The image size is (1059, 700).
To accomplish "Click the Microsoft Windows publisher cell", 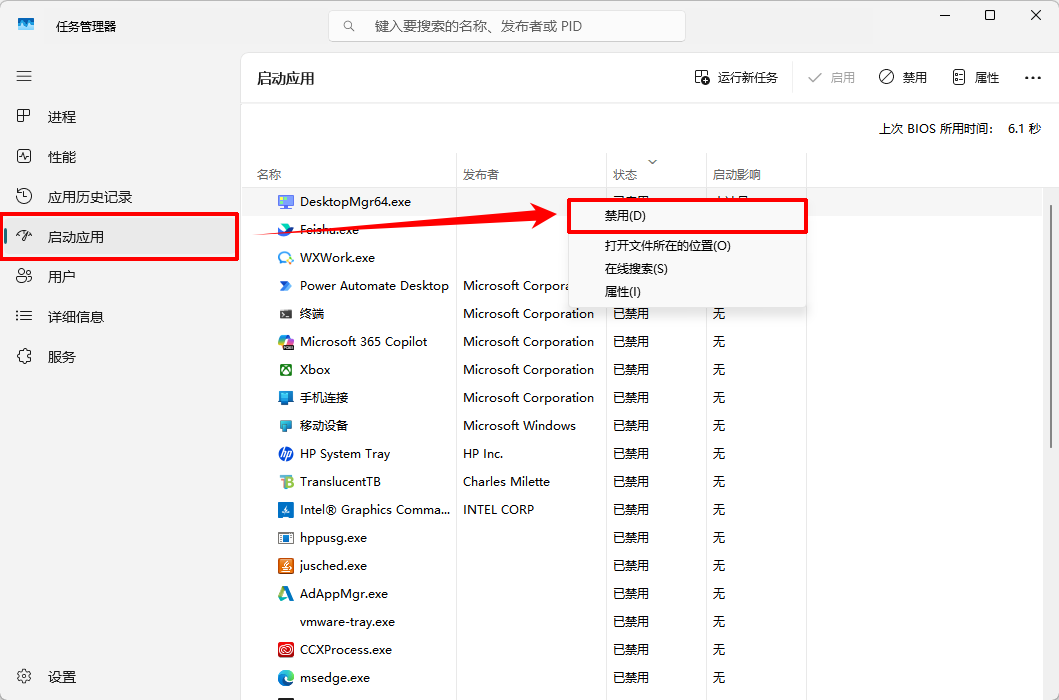I will (519, 426).
